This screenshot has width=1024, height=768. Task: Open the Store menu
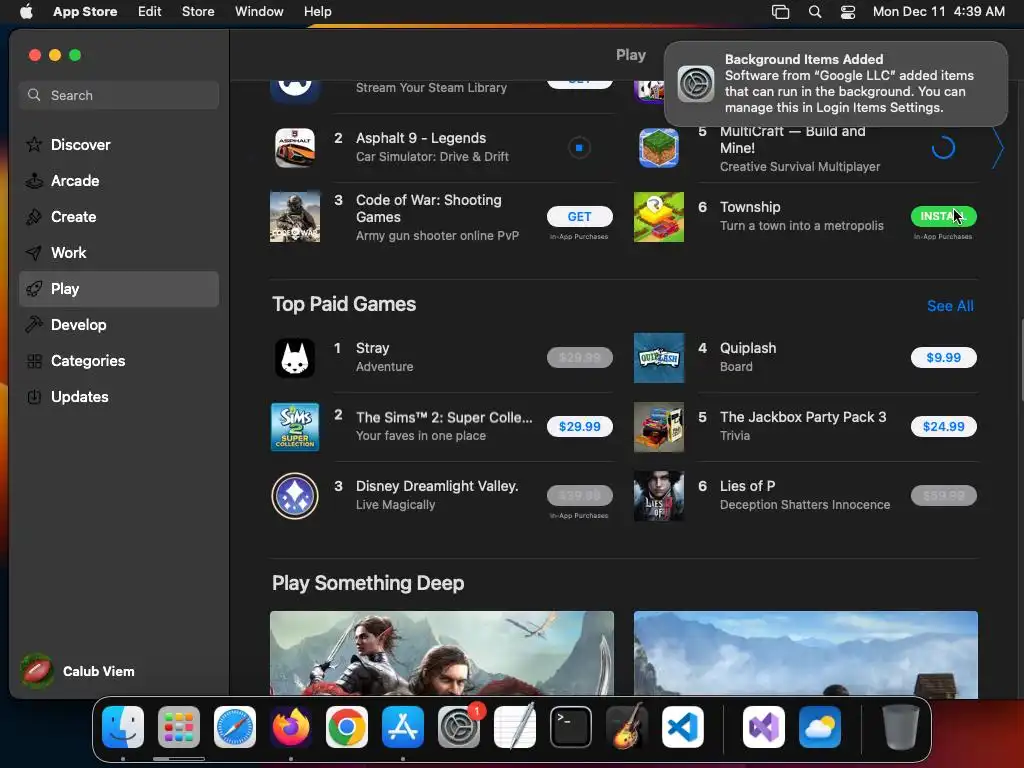point(198,12)
